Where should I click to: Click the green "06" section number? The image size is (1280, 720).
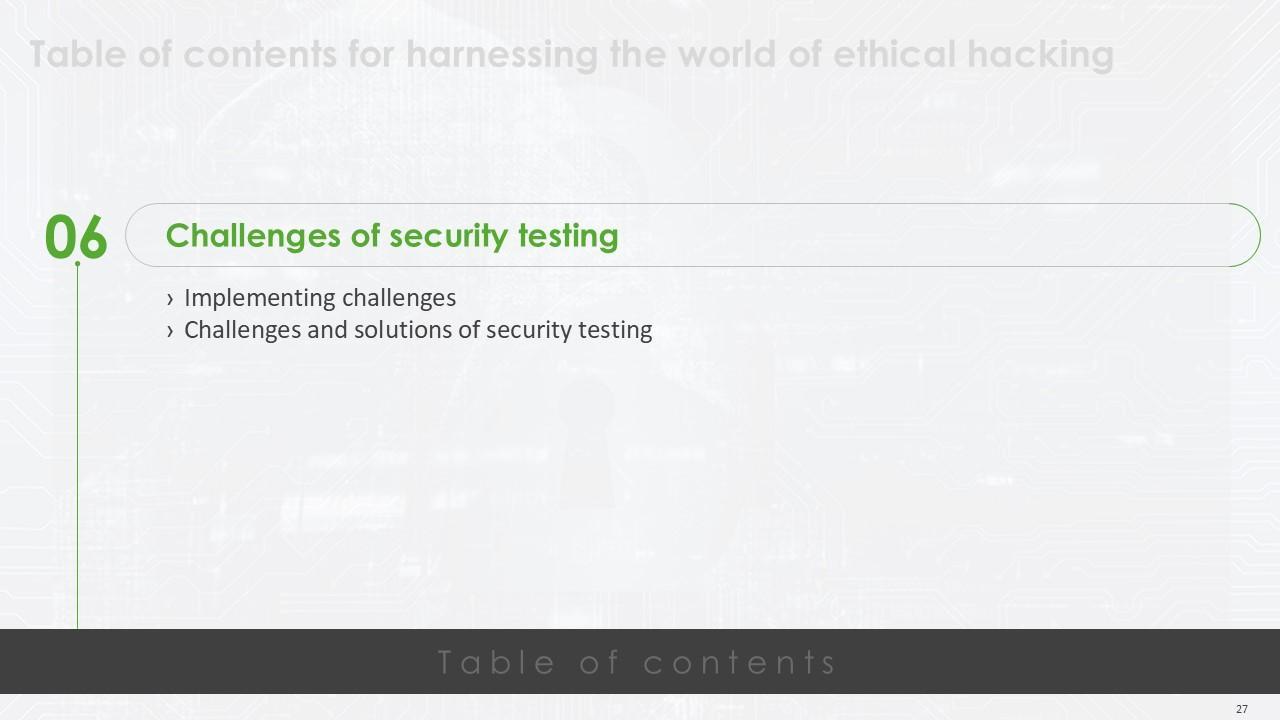coord(76,237)
